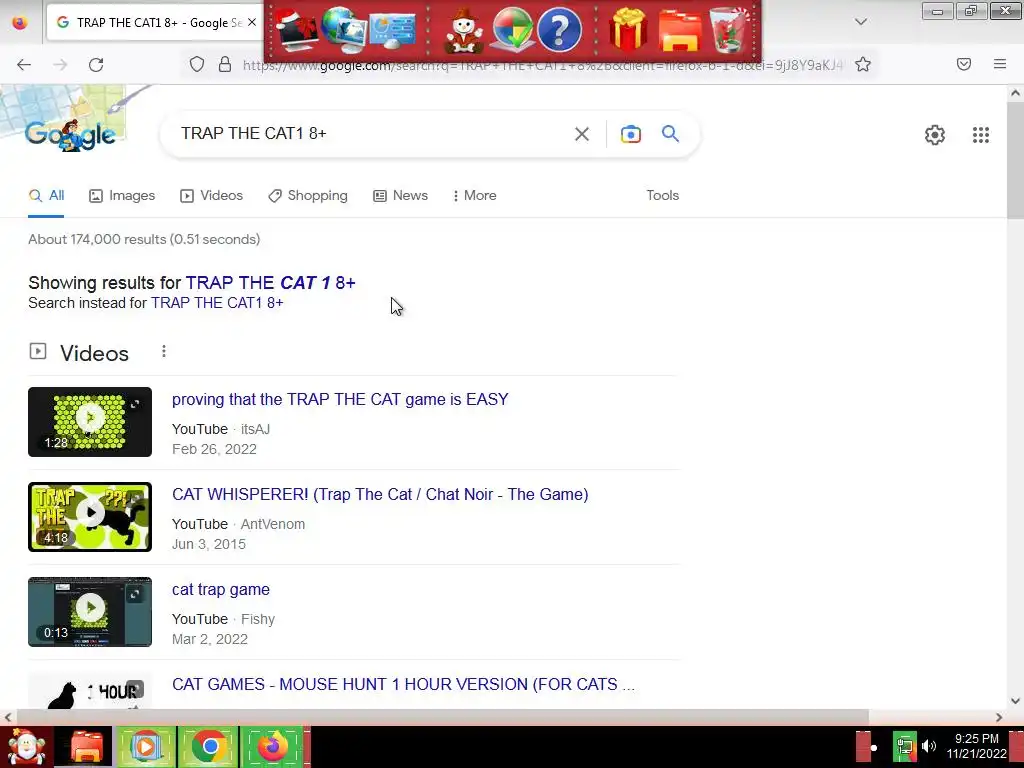Switch to Images results tab
The image size is (1024, 768).
coord(122,196)
